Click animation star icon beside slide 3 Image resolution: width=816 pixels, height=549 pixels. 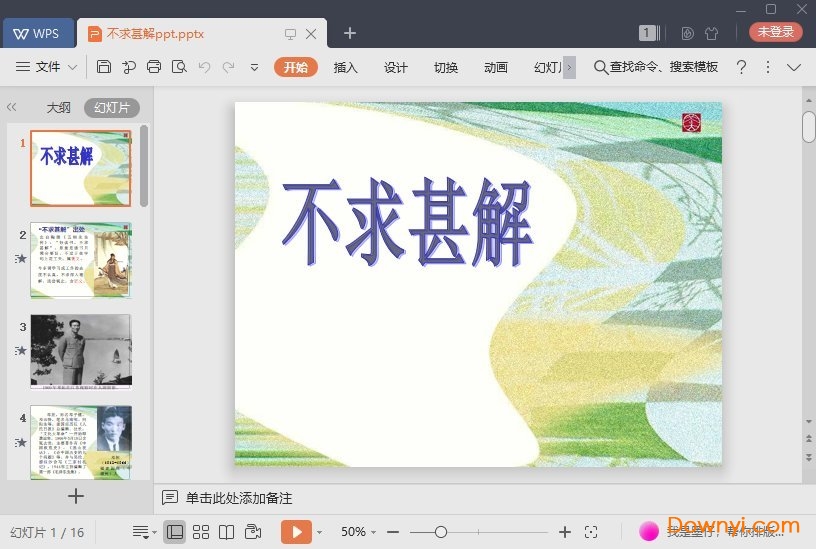click(x=20, y=350)
